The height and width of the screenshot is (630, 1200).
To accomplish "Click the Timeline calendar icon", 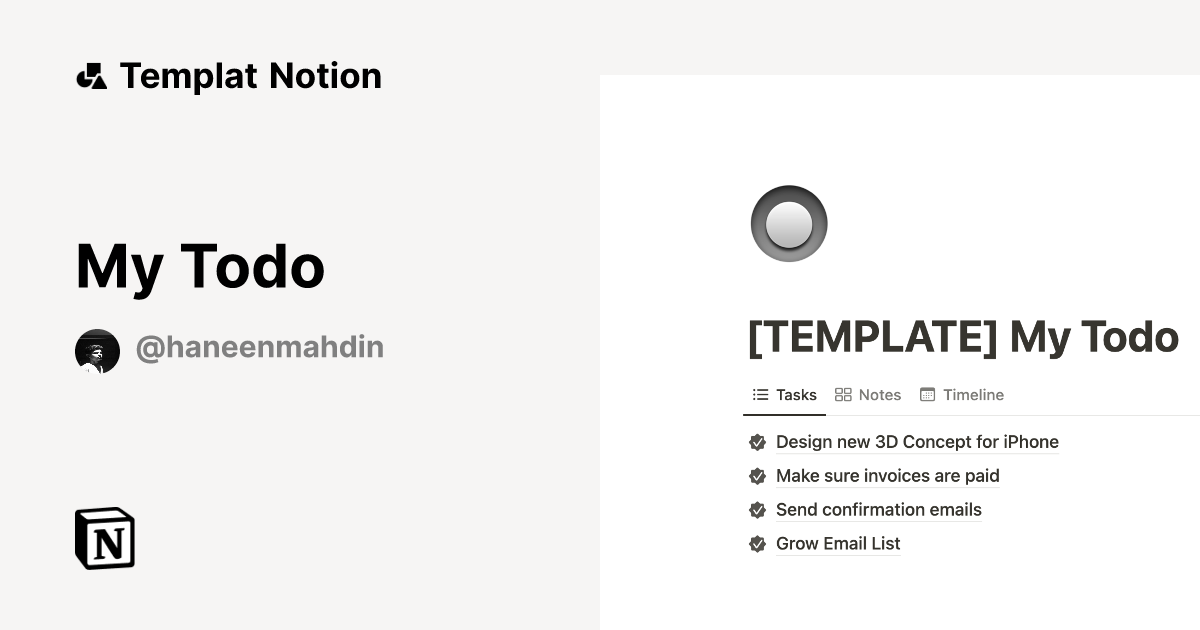I will click(x=928, y=394).
